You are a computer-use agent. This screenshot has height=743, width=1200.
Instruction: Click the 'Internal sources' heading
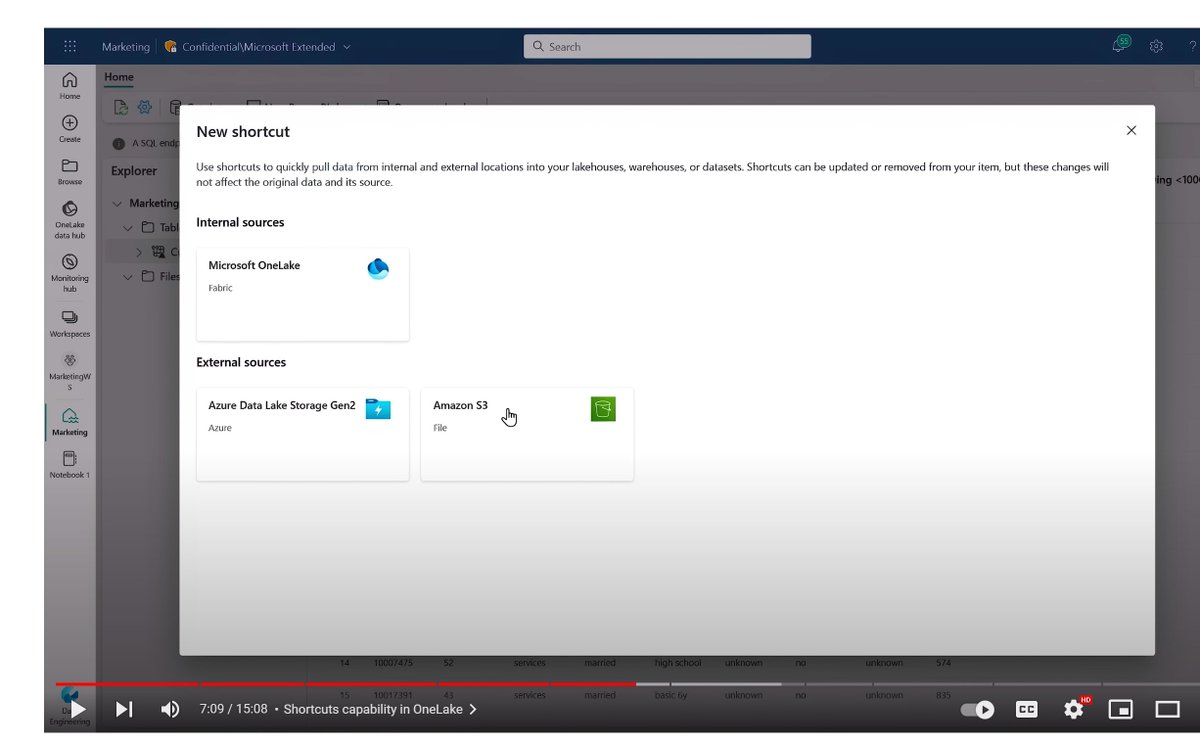click(240, 222)
